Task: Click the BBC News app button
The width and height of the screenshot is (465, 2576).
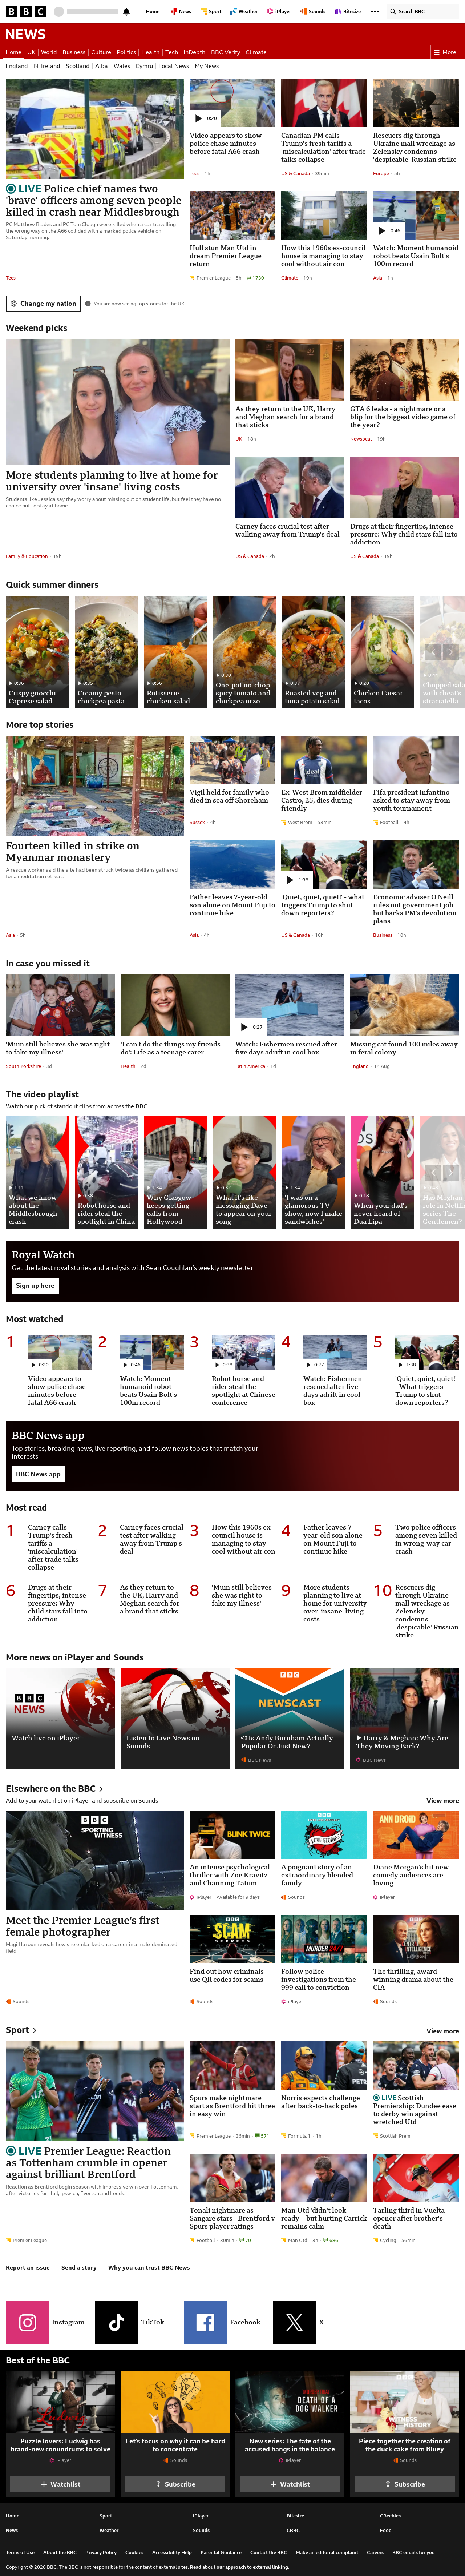Action: click(38, 1474)
